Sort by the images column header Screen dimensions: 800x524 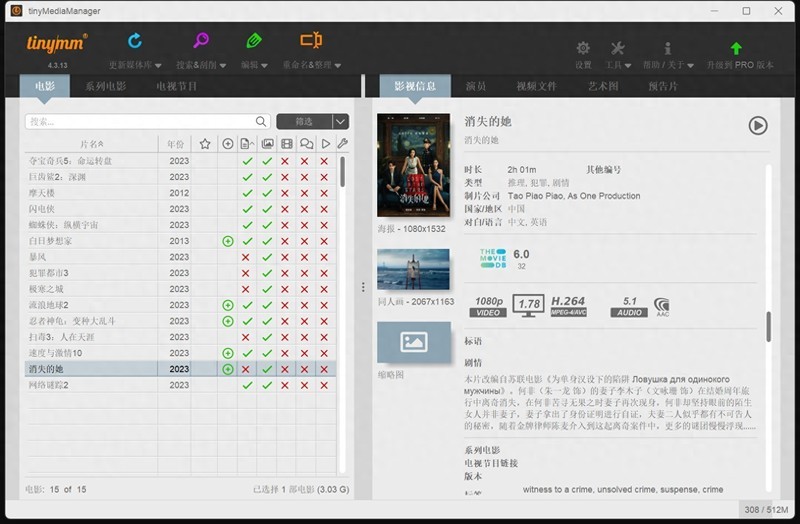coord(267,144)
